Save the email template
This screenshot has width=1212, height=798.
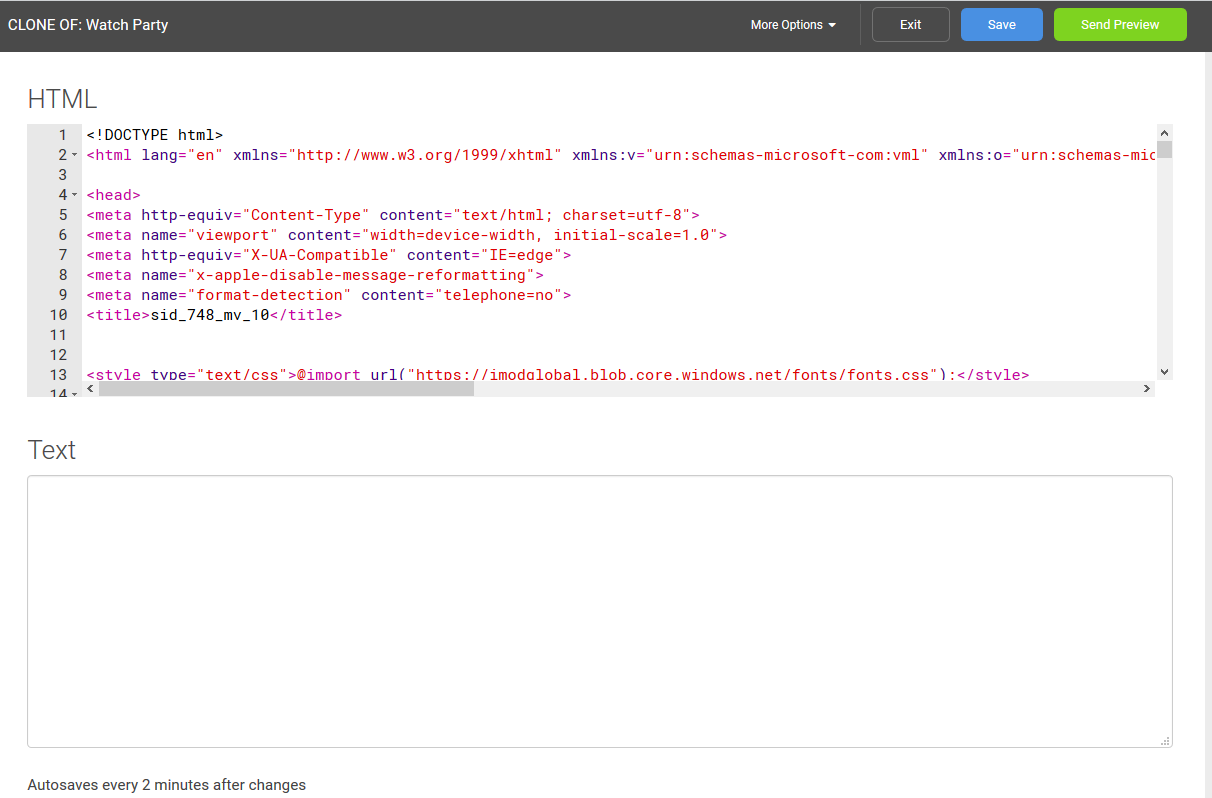(x=1001, y=24)
